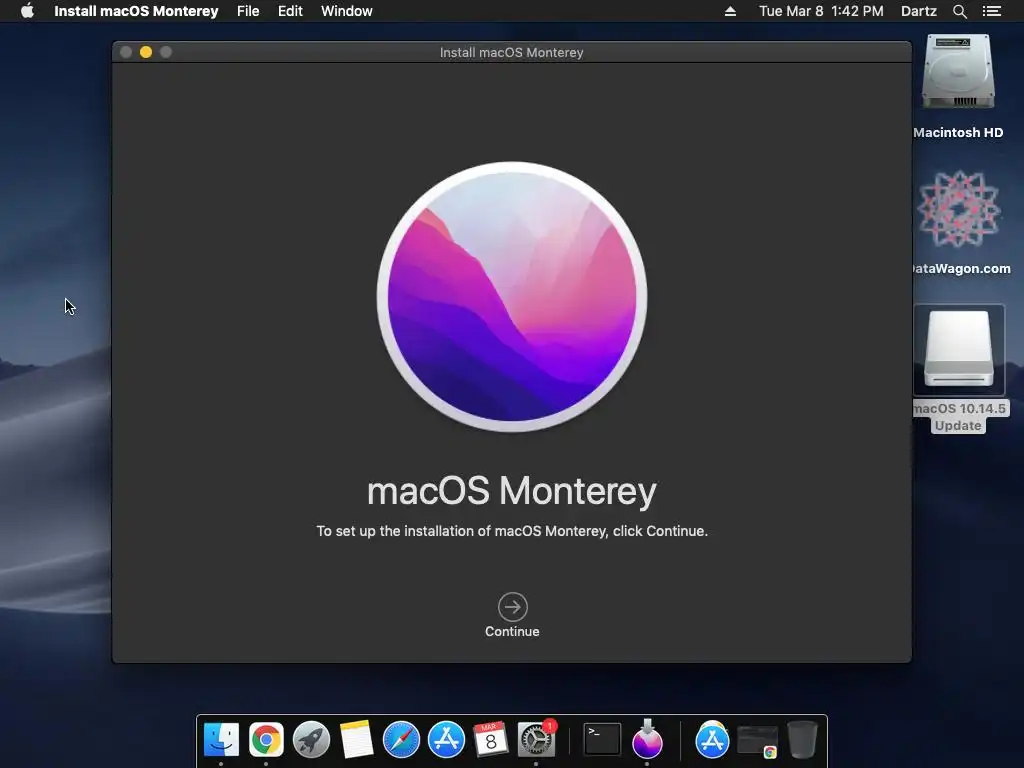Open the Install macOS Monterey app menu
The width and height of the screenshot is (1024, 768).
point(136,11)
